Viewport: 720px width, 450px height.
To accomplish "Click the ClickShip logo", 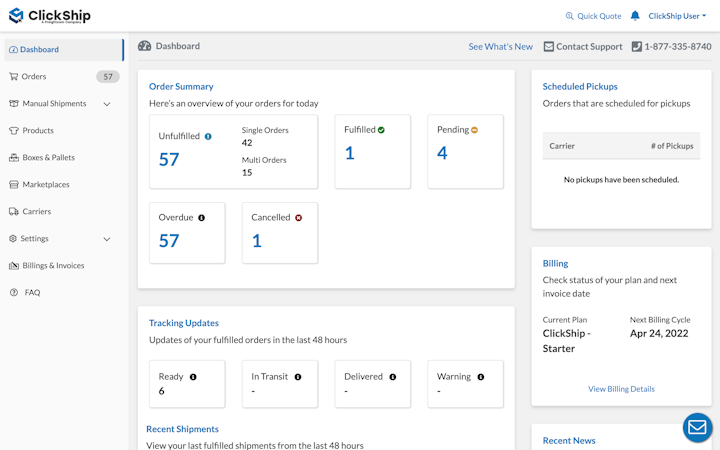I will coord(49,16).
